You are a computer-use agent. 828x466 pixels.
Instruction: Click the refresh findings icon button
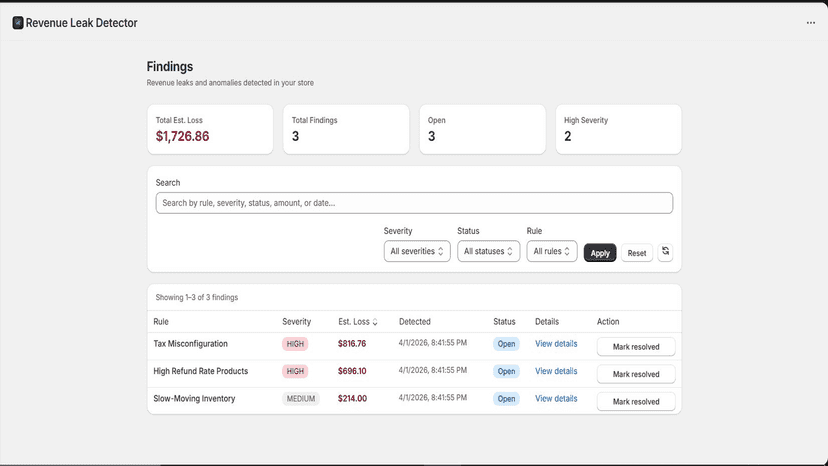pyautogui.click(x=665, y=251)
